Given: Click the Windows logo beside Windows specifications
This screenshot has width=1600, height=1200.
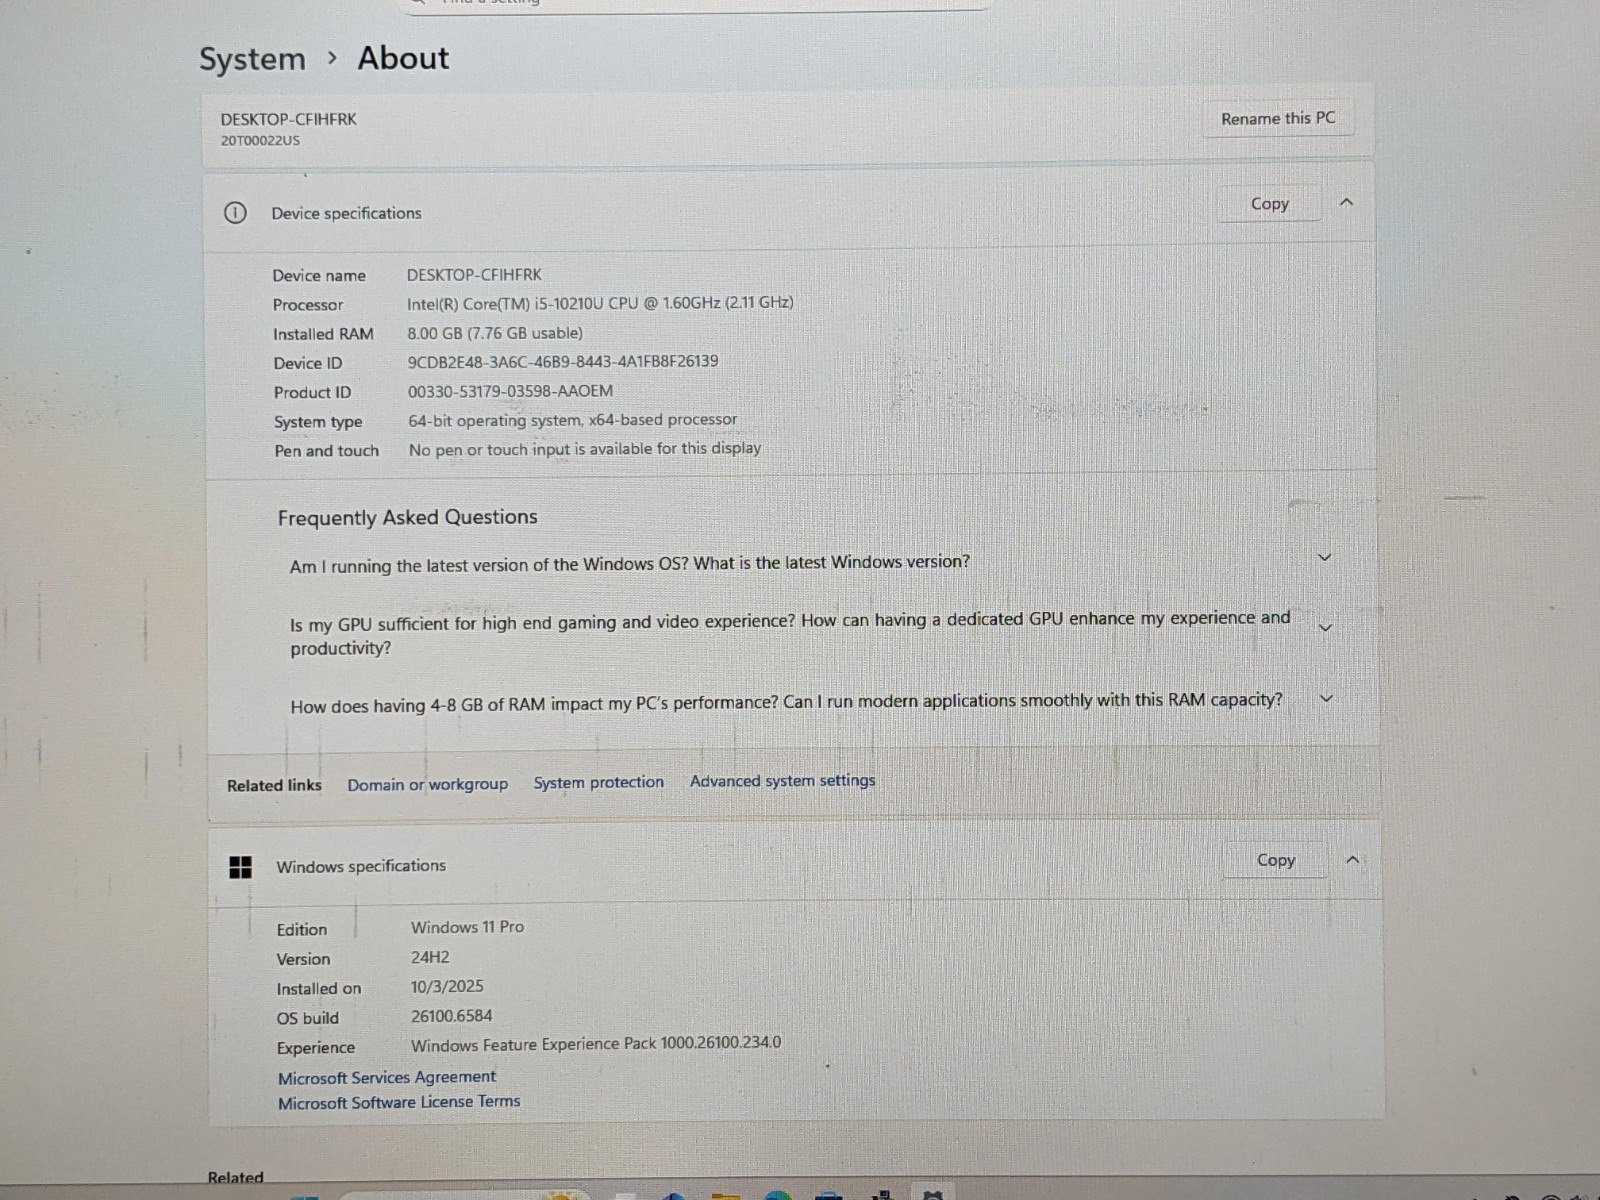Looking at the screenshot, I should click(241, 867).
